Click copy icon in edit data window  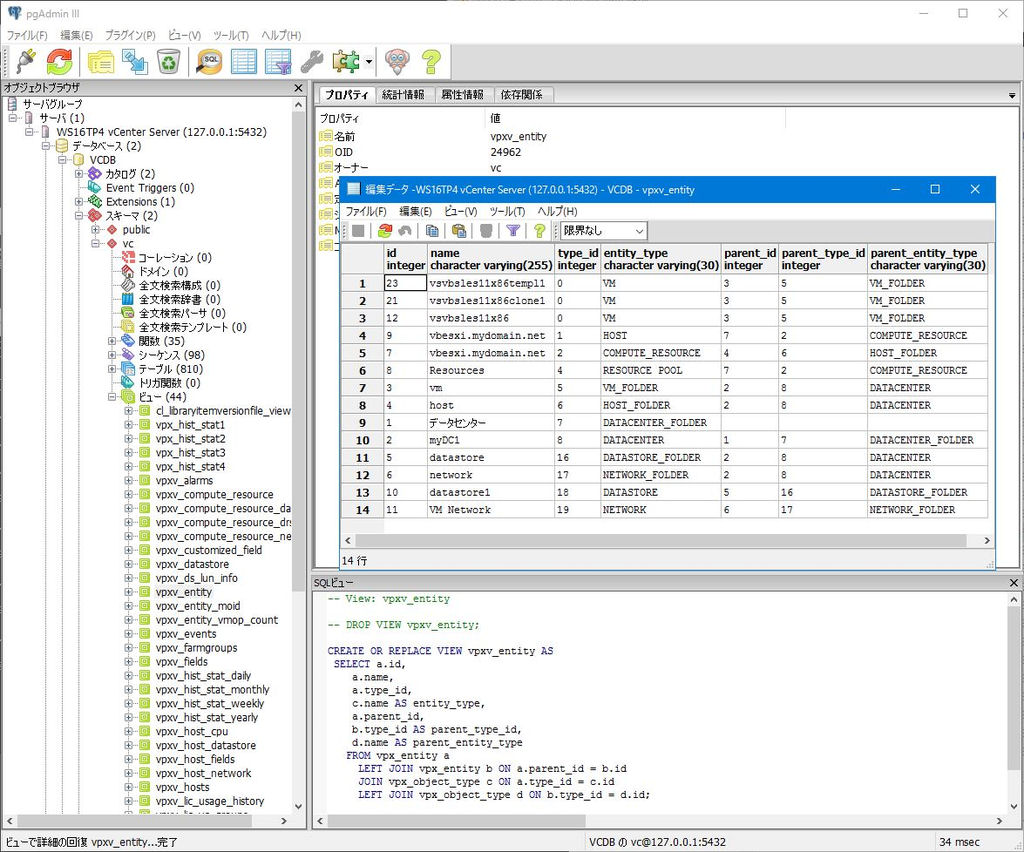[432, 230]
